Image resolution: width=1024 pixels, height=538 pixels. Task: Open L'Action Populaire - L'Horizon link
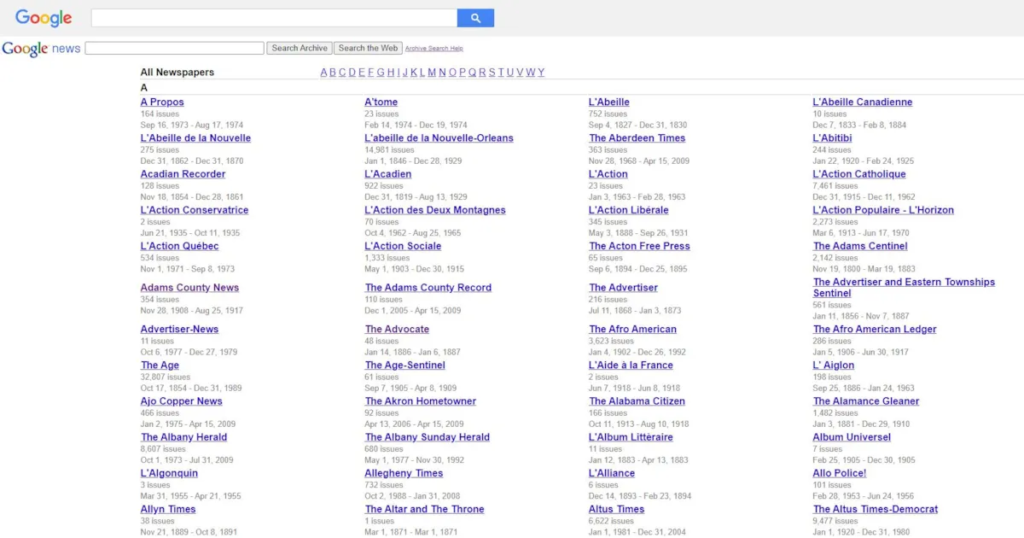click(x=883, y=210)
